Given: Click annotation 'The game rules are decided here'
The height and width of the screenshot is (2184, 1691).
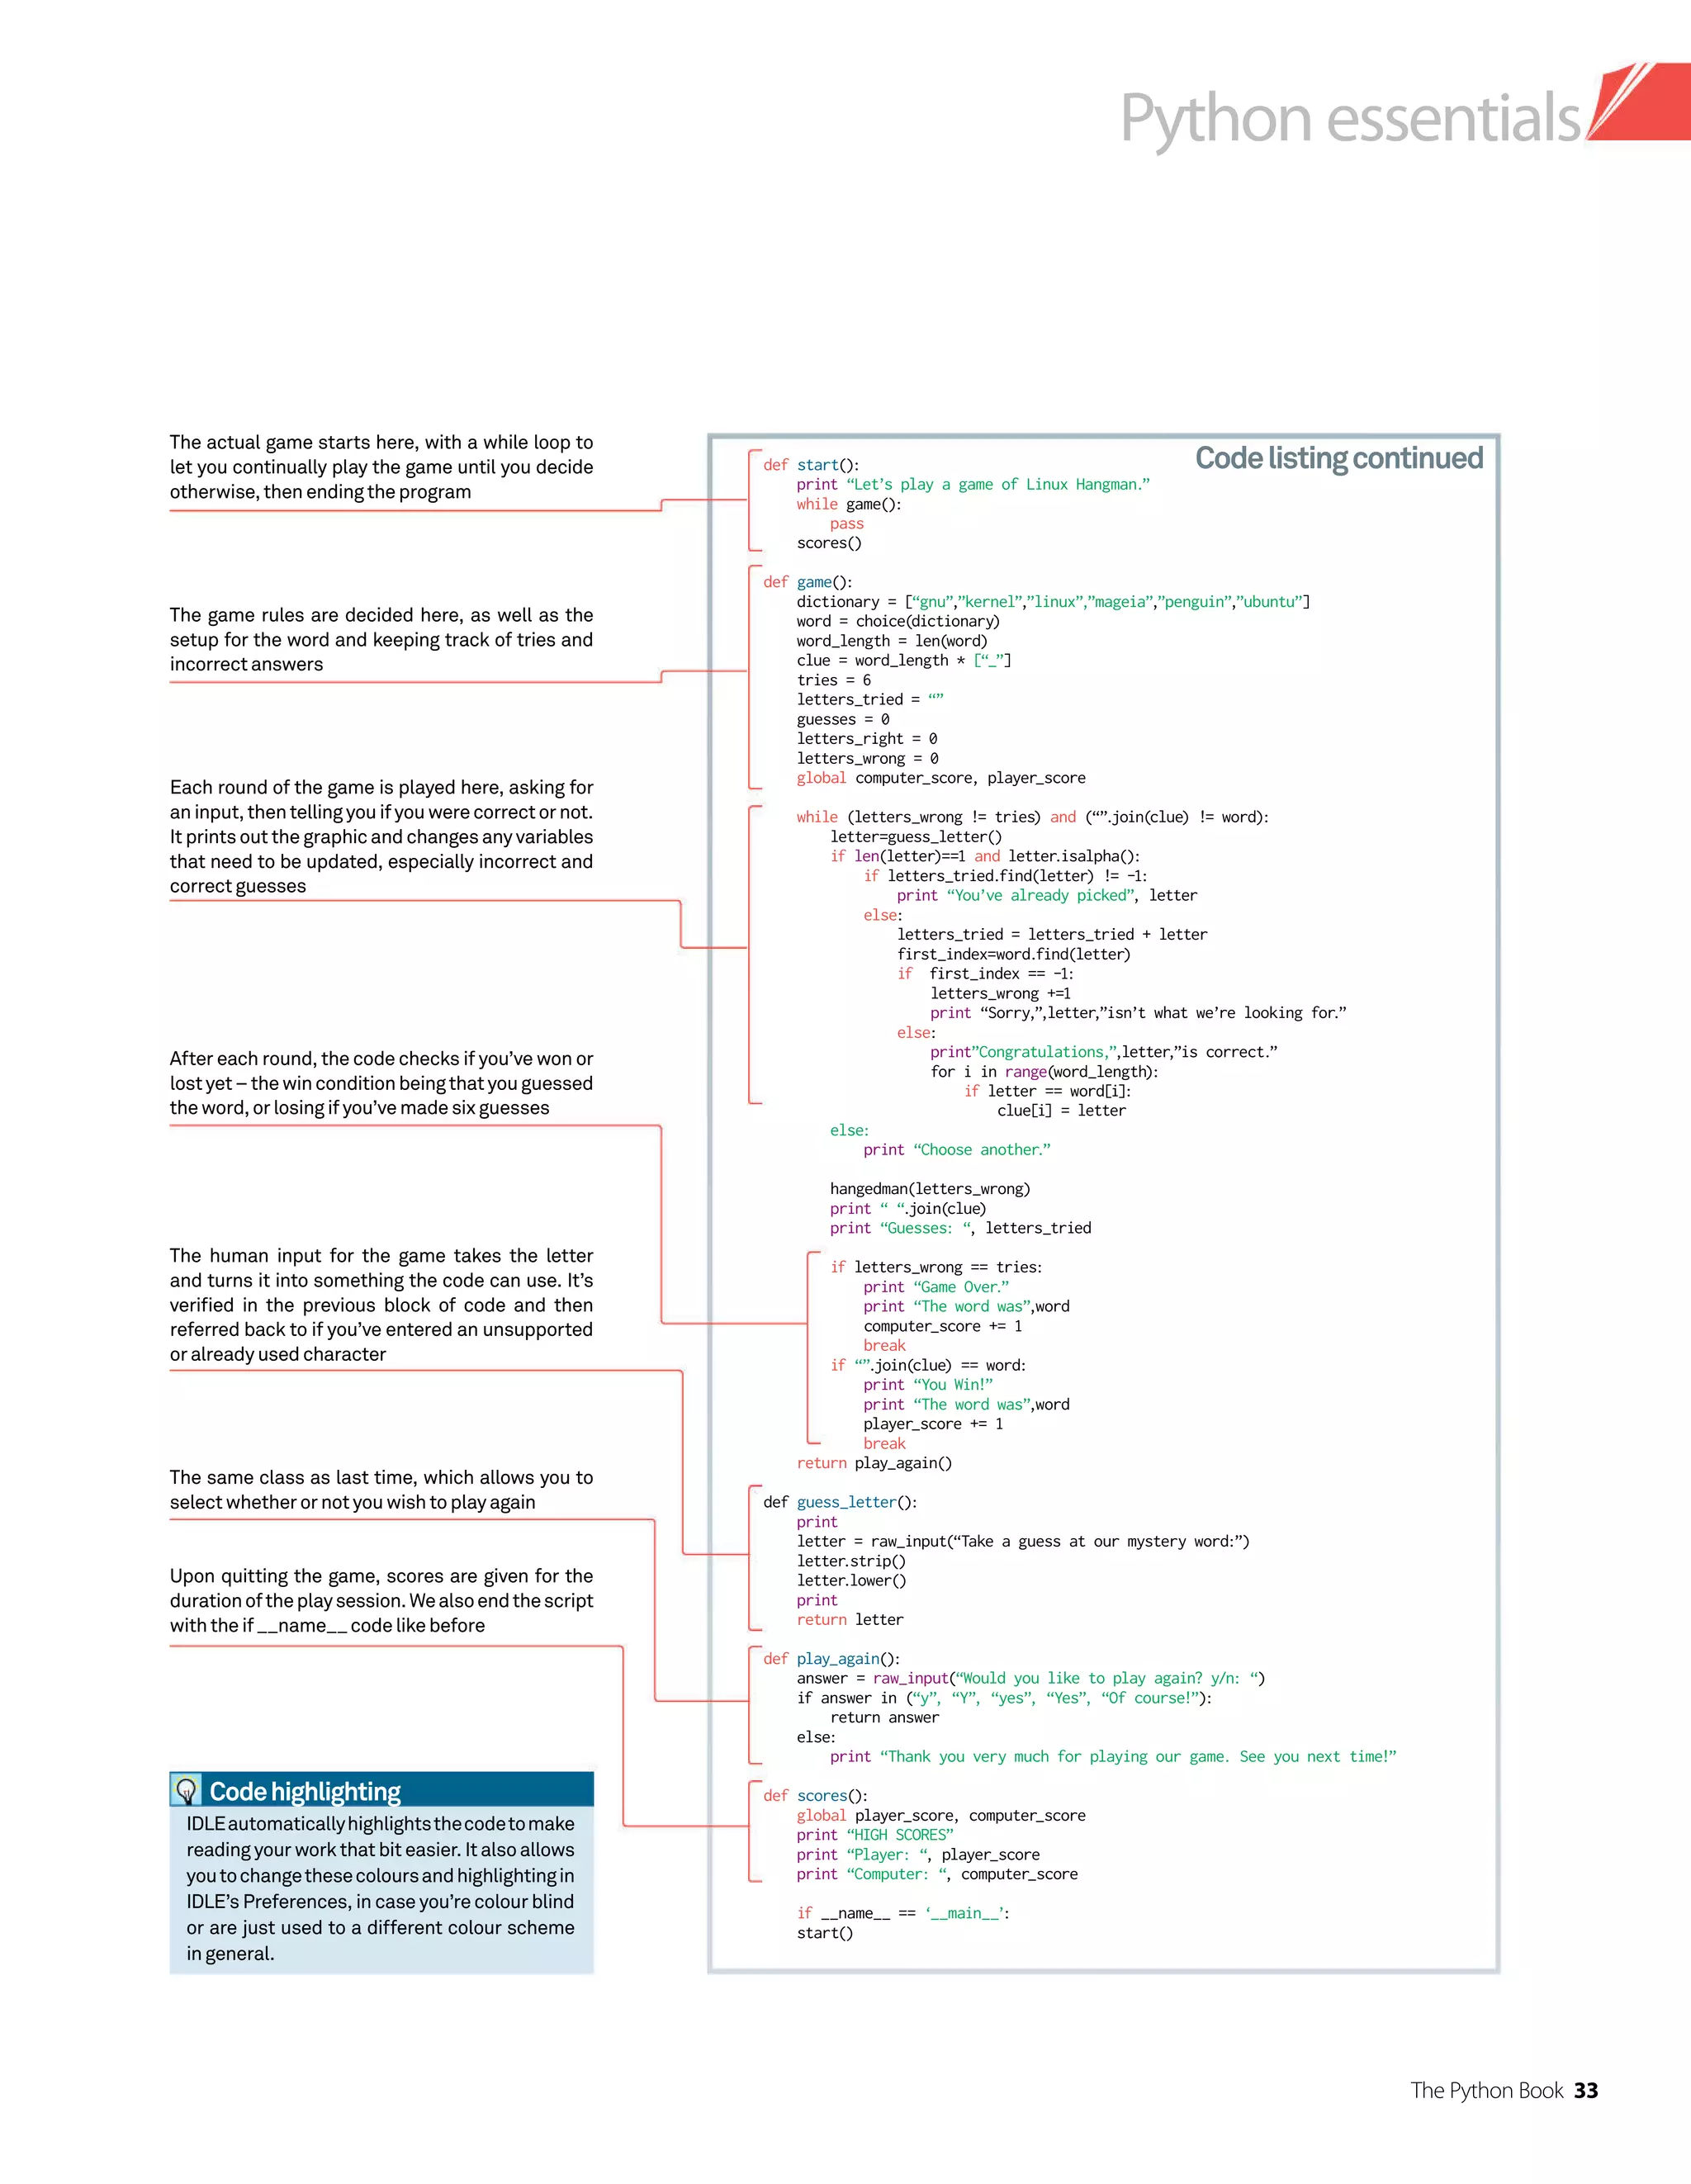Looking at the screenshot, I should (381, 639).
